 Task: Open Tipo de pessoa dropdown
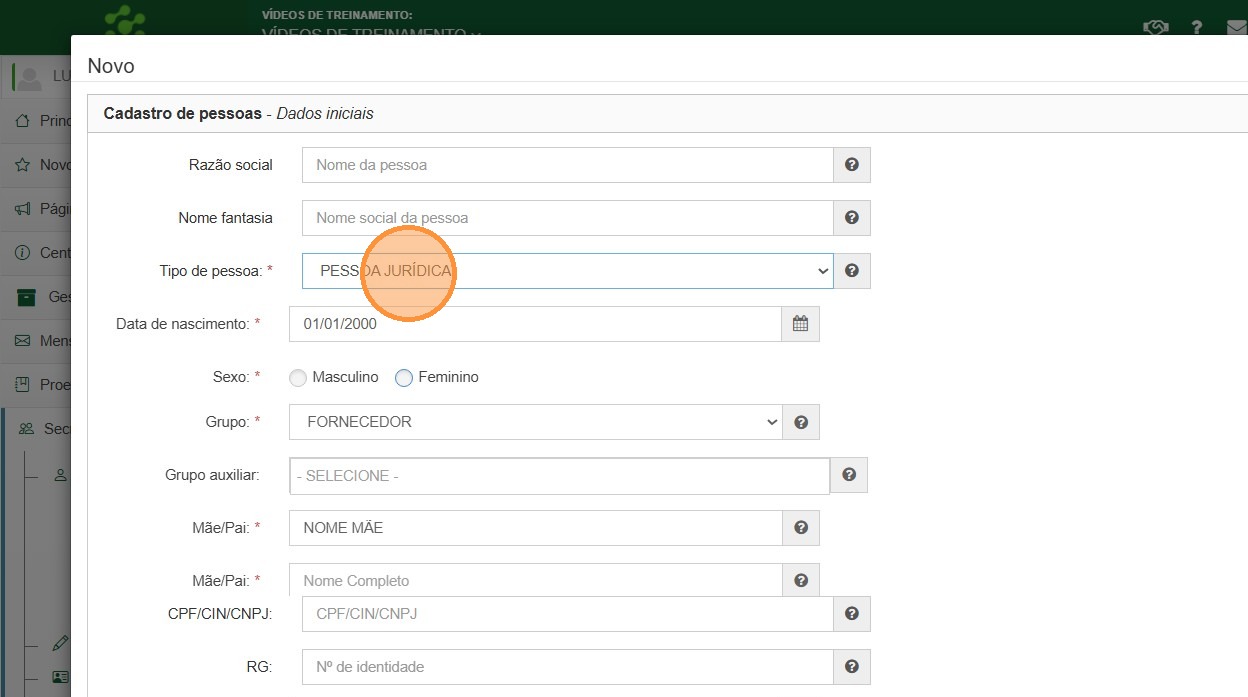coord(567,271)
